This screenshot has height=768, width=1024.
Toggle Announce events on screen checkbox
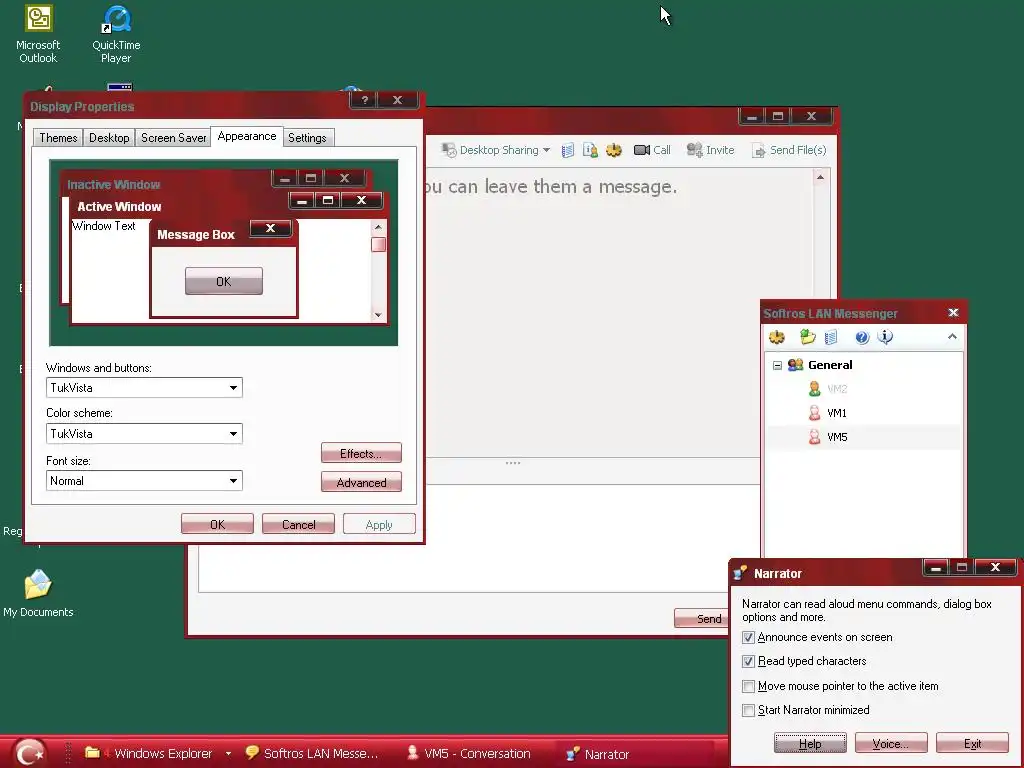(x=748, y=637)
